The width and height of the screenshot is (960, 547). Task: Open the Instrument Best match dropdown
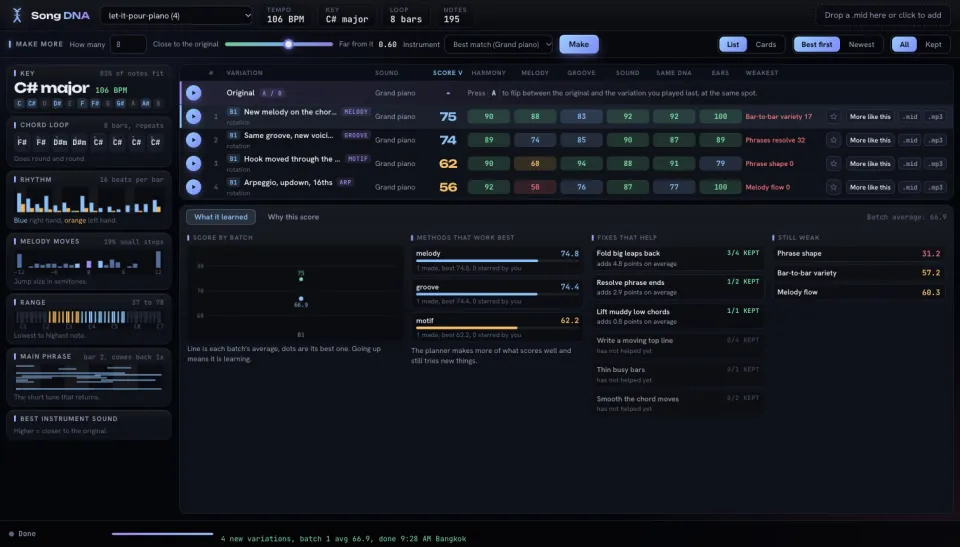(x=500, y=44)
